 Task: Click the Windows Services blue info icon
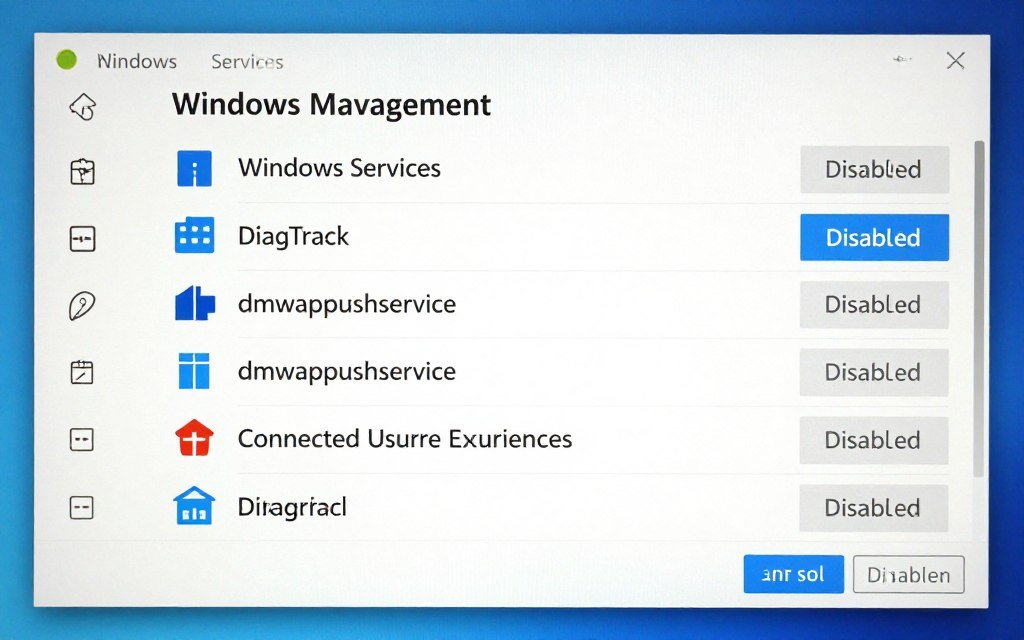(194, 168)
